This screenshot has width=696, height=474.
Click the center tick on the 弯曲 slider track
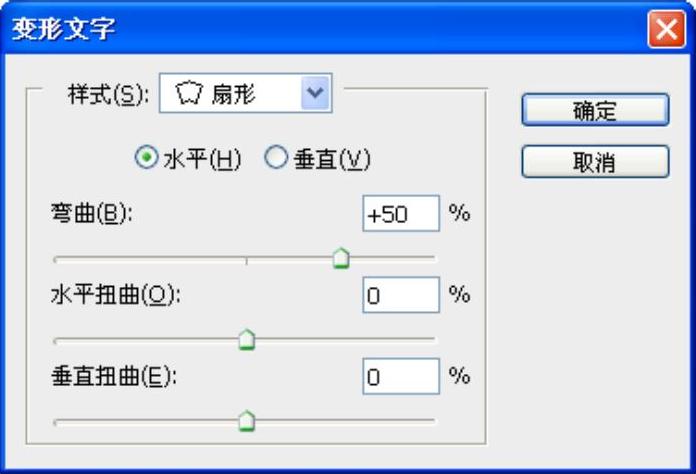[x=247, y=259]
